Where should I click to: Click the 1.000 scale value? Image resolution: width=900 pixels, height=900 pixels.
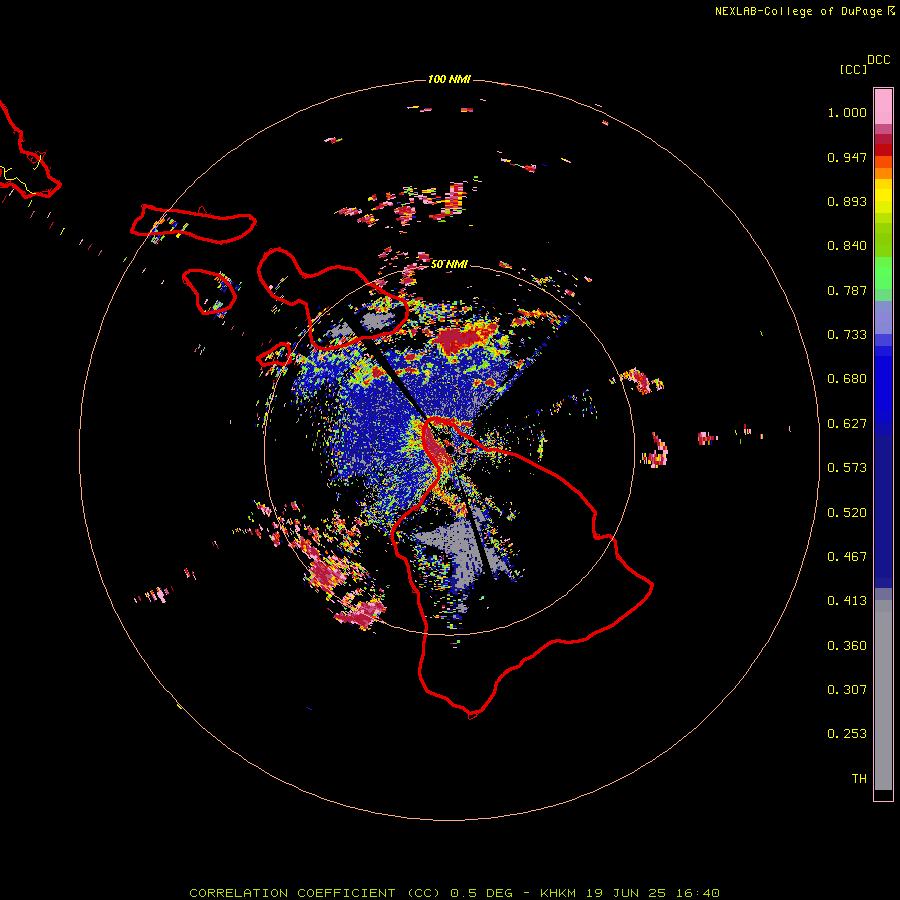click(x=847, y=112)
